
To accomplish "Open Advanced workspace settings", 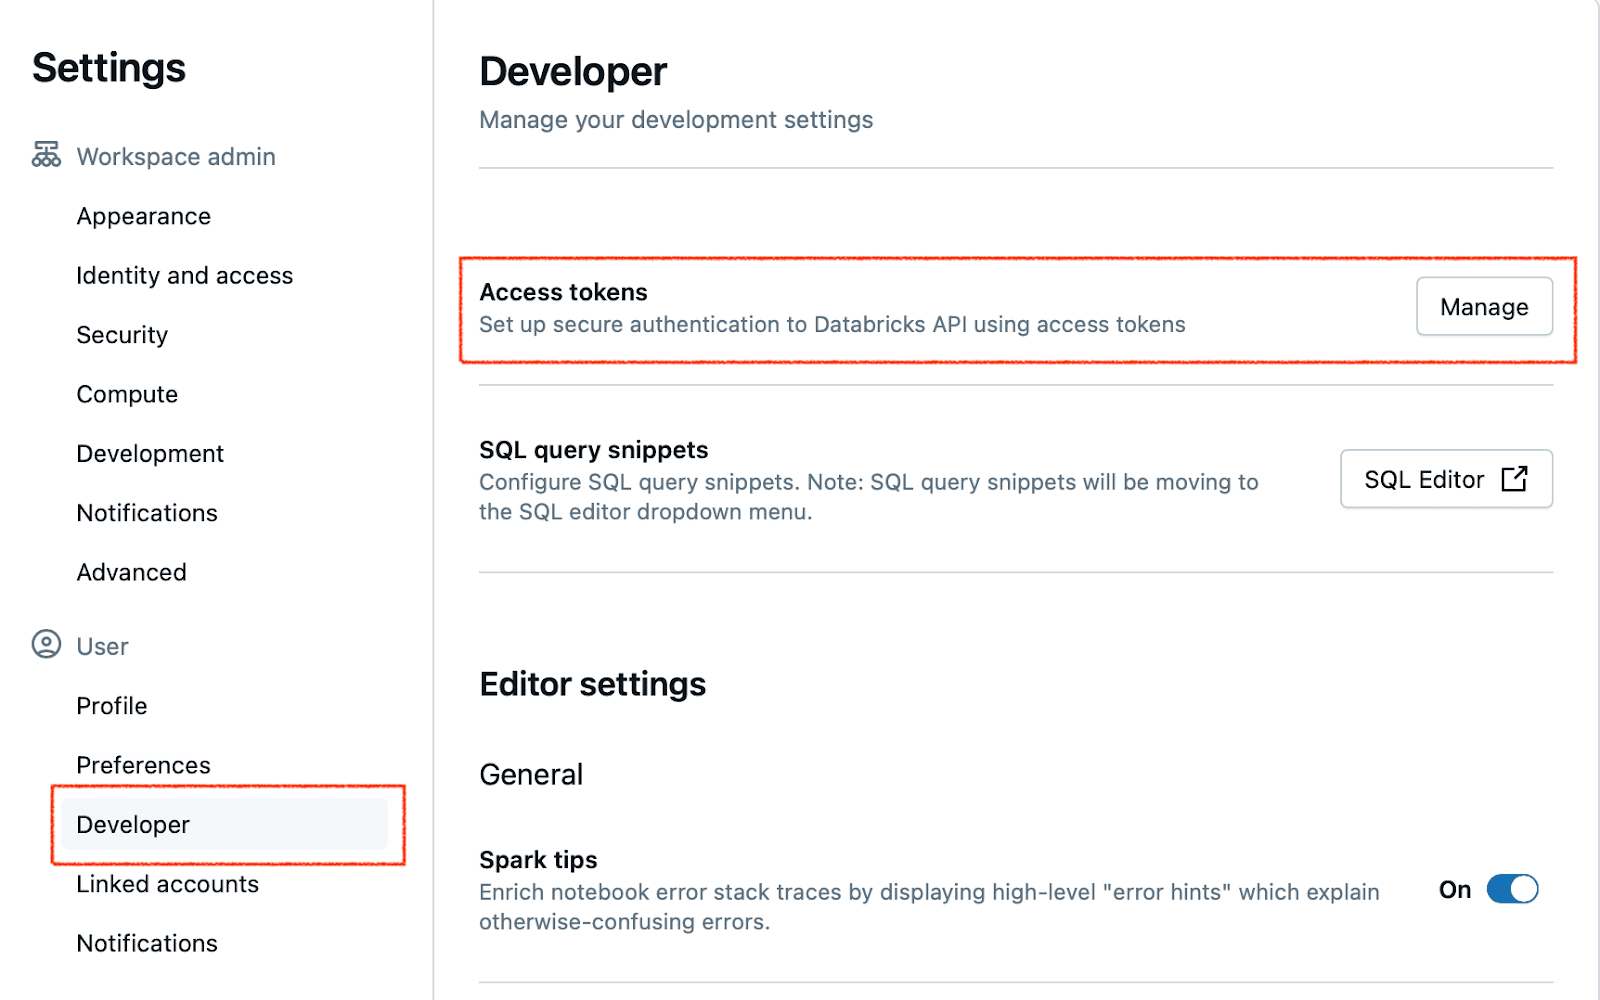I will point(132,572).
